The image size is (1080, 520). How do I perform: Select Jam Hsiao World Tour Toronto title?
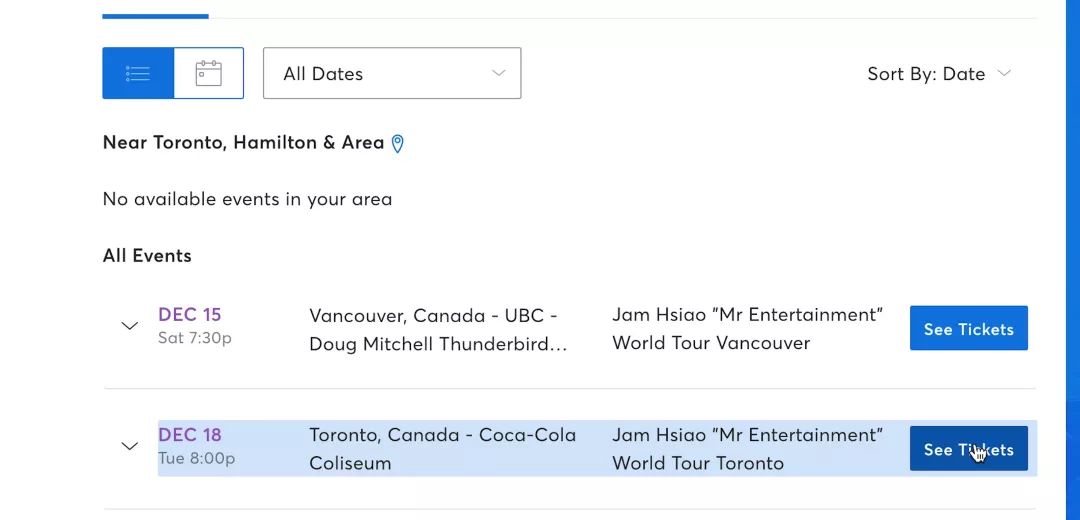[x=747, y=449]
